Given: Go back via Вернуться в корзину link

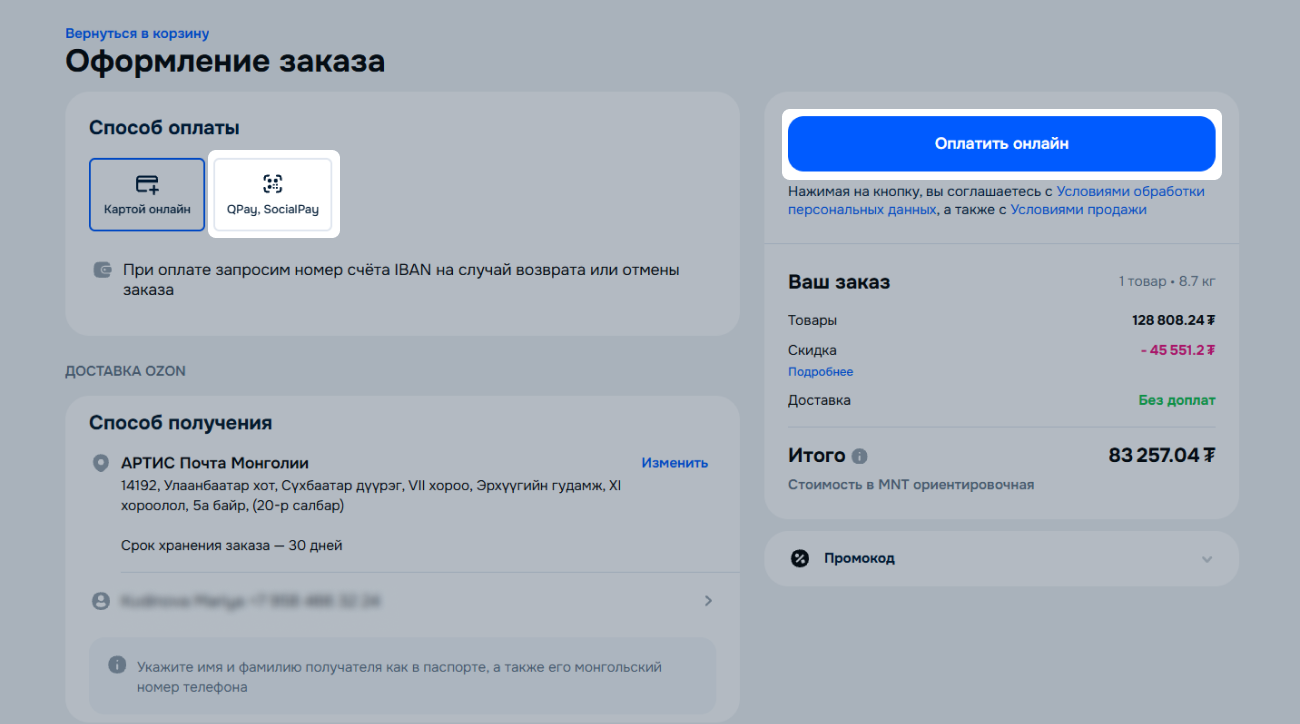Looking at the screenshot, I should (137, 34).
